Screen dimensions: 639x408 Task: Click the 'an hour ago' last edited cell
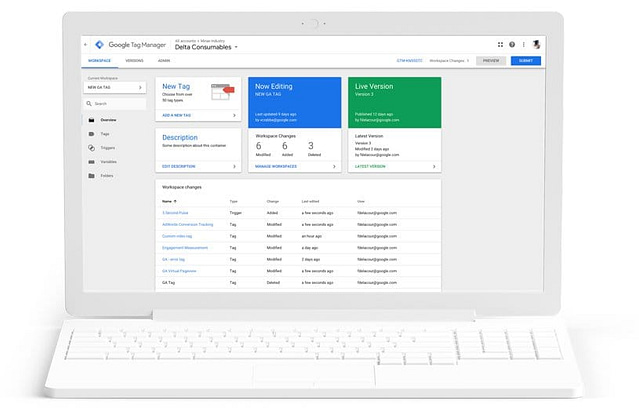coord(311,236)
